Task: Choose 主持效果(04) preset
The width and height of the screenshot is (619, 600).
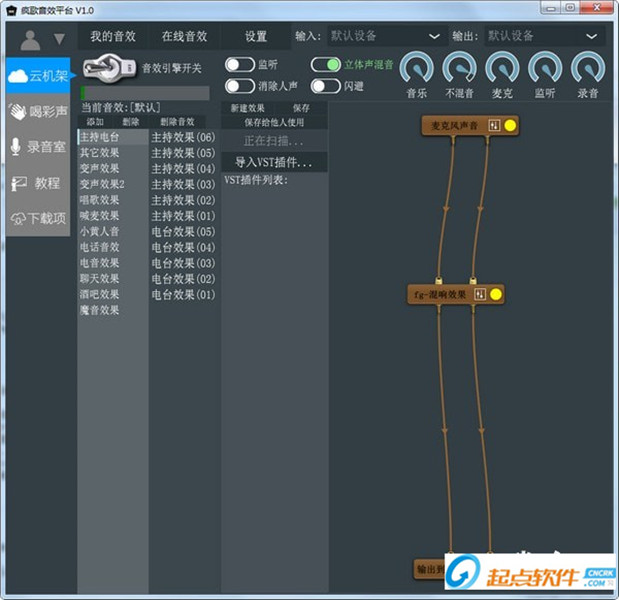Action: (184, 169)
